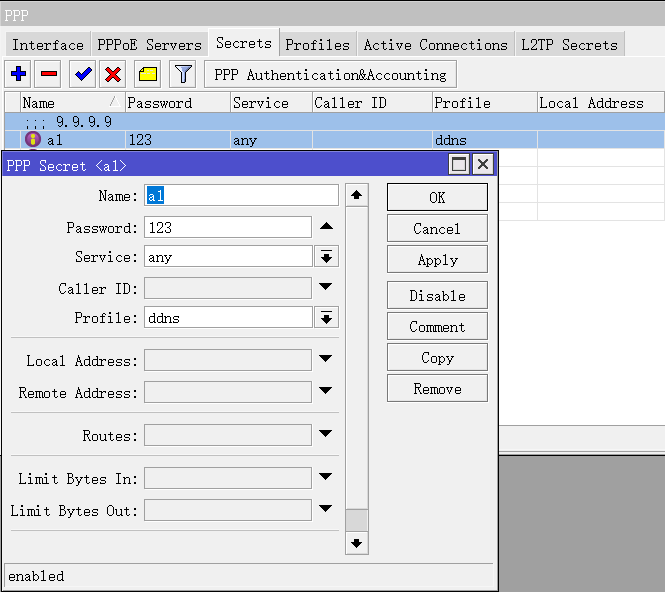Click the blue plus add secret icon

[18, 74]
